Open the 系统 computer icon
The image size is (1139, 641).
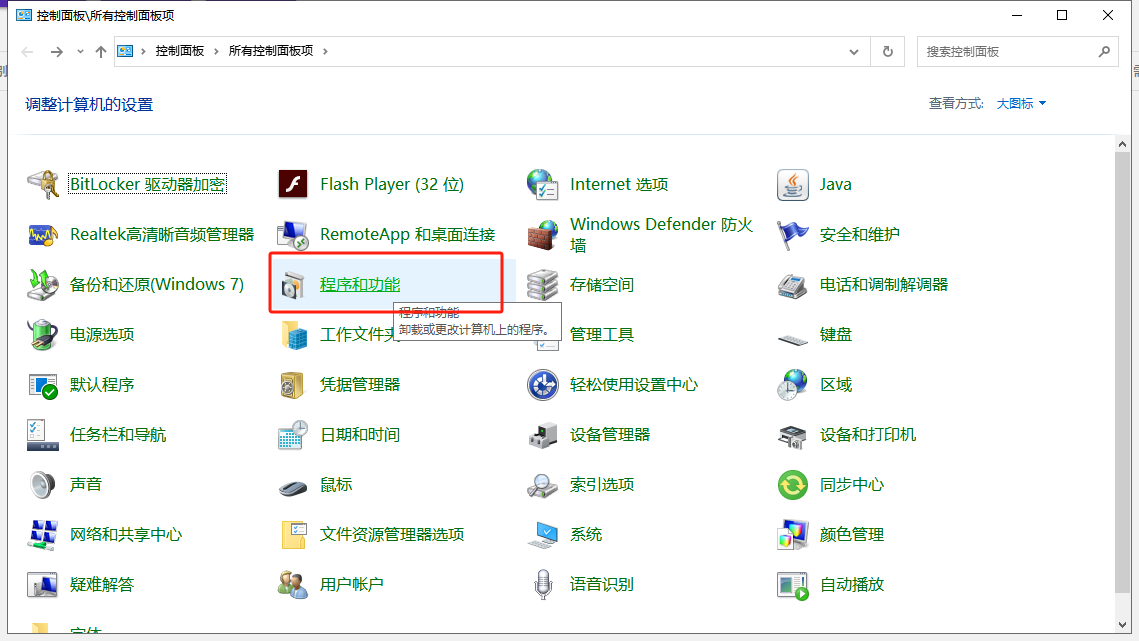pos(543,535)
